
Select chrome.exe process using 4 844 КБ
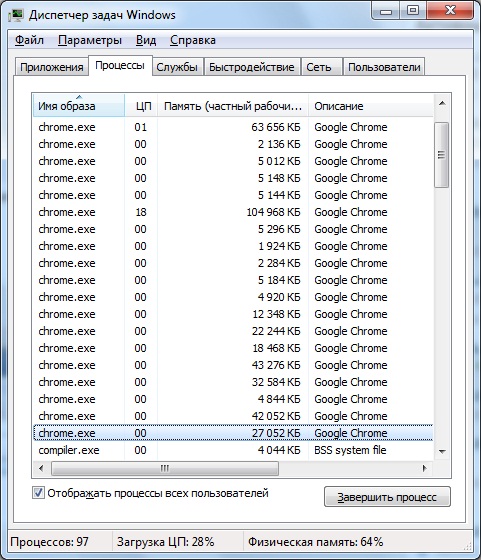pyautogui.click(x=233, y=399)
